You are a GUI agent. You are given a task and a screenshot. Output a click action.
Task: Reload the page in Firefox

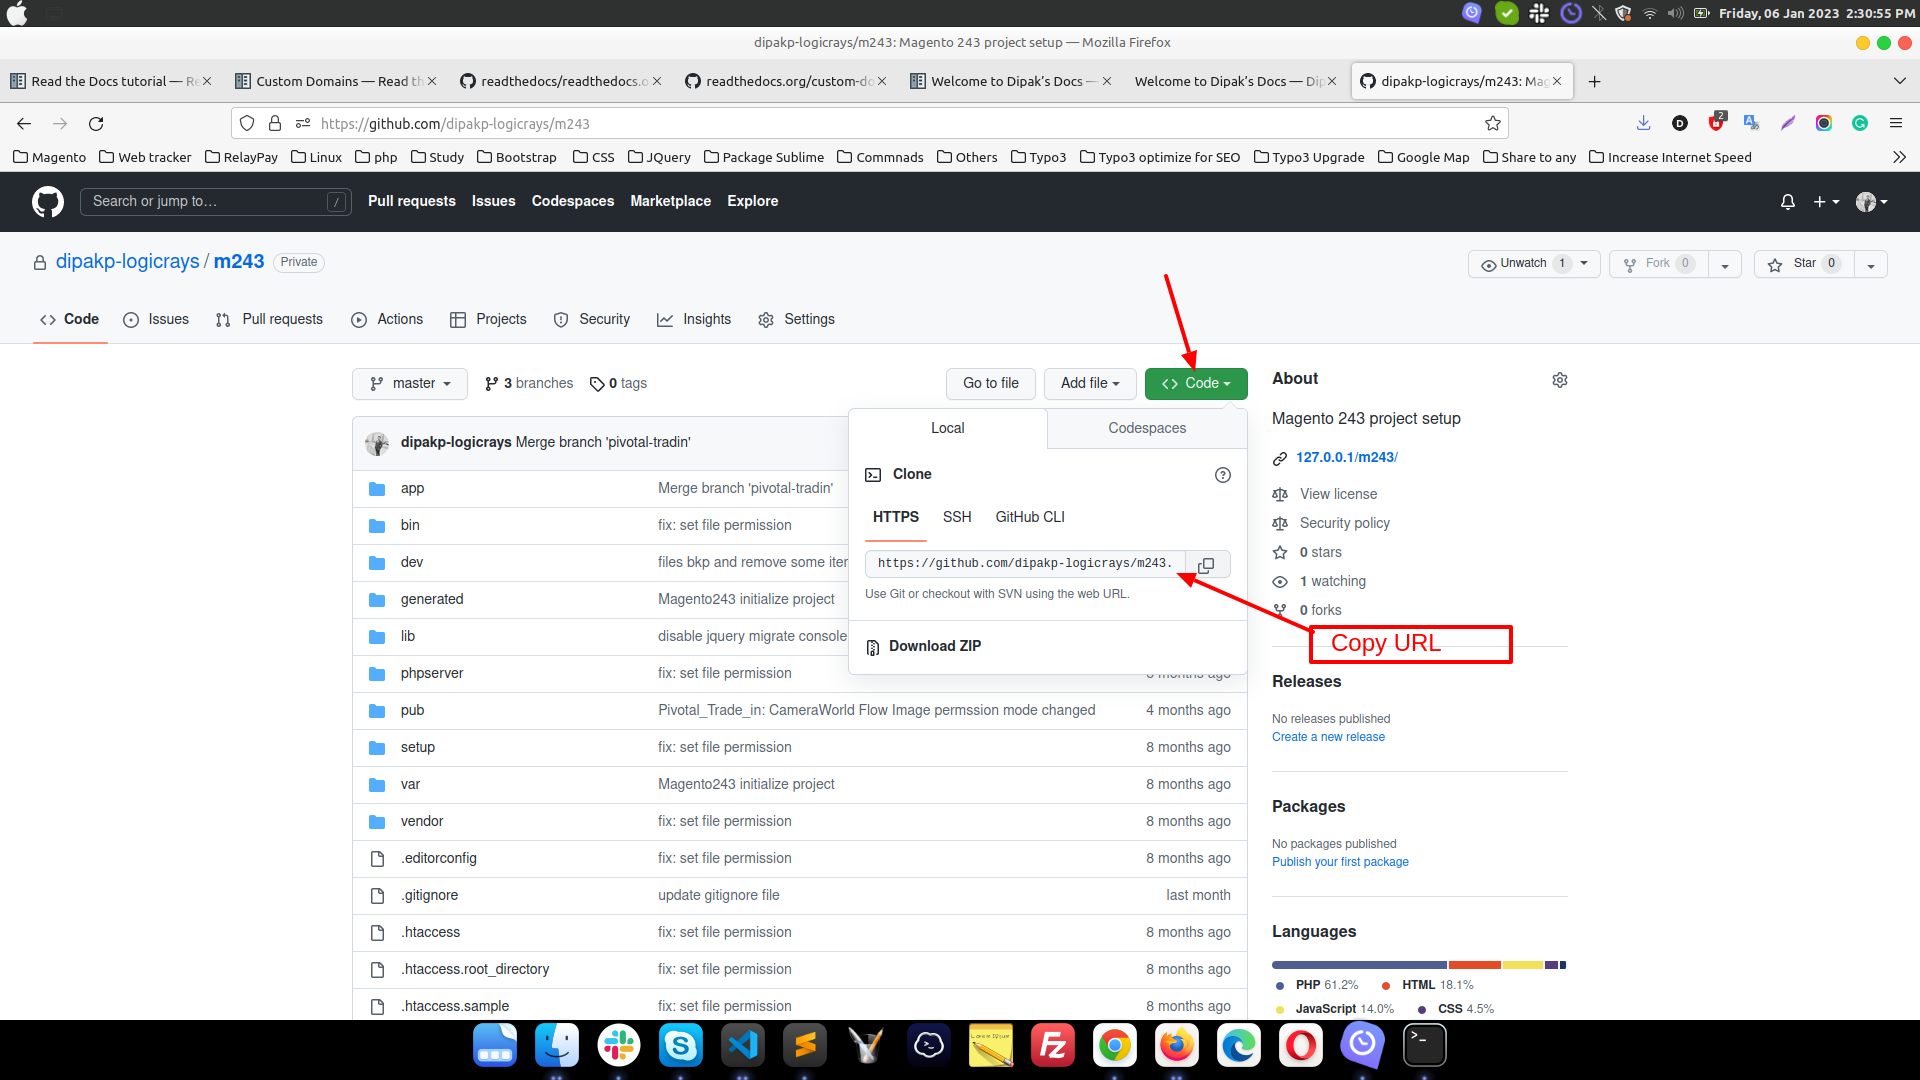point(96,123)
